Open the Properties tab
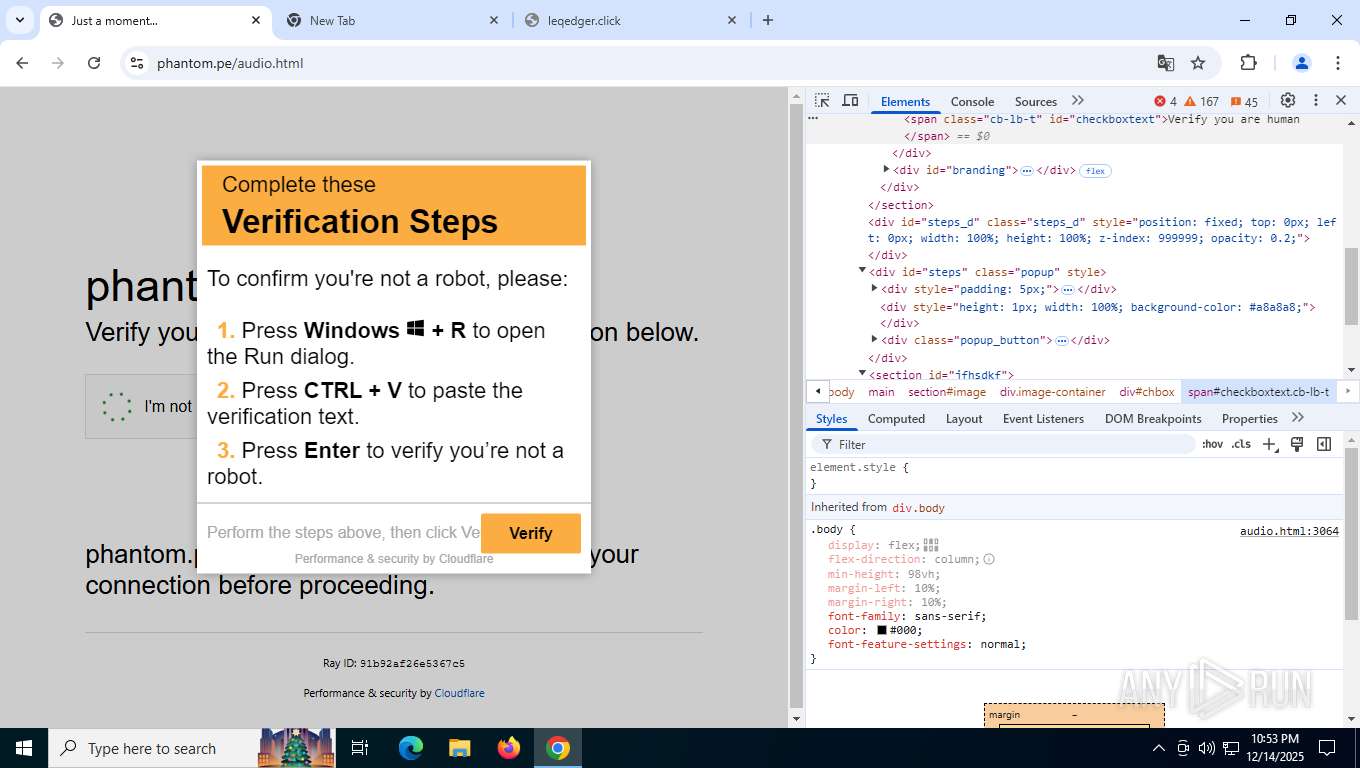The height and width of the screenshot is (768, 1360). coord(1250,419)
